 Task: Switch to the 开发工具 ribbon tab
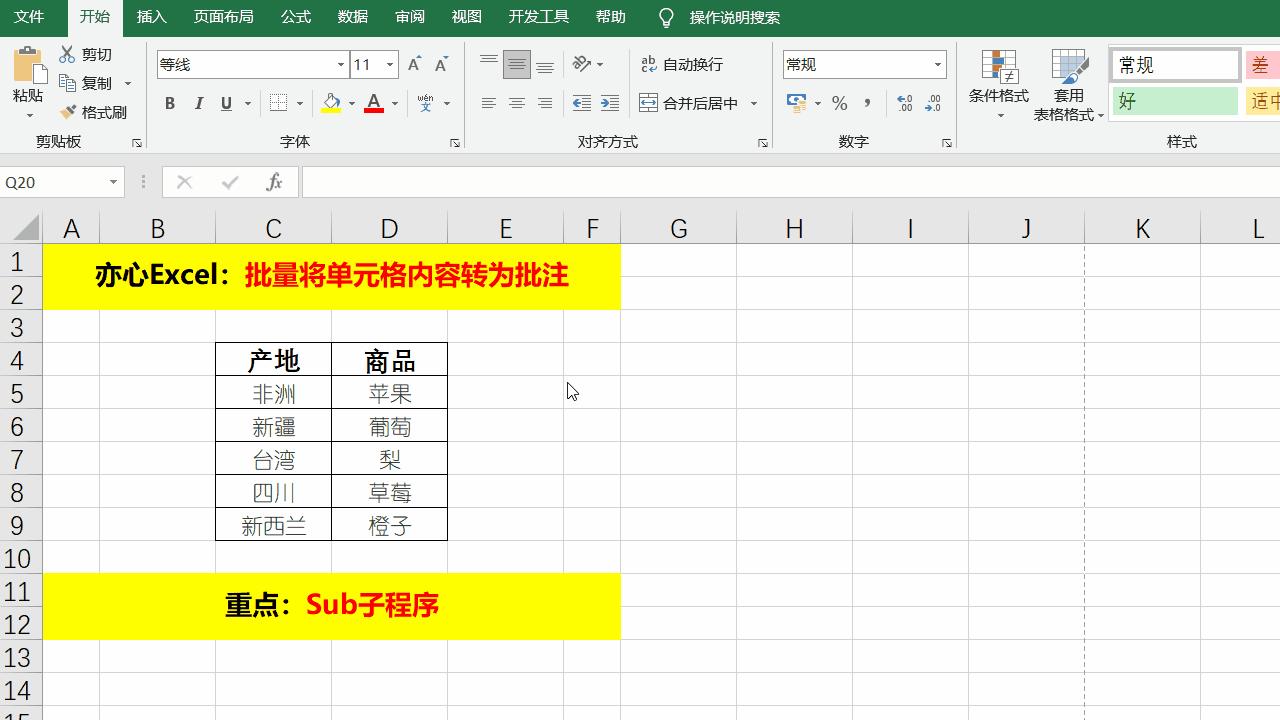point(539,17)
